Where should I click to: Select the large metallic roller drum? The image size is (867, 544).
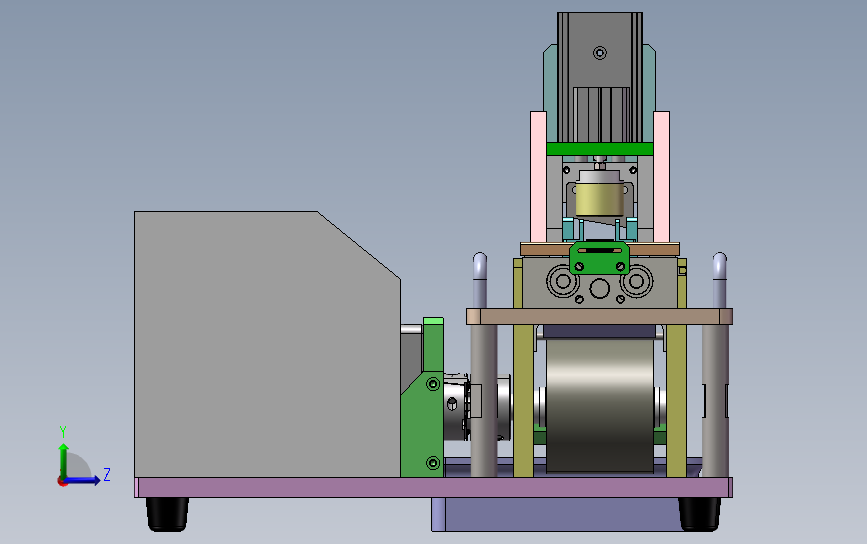pos(600,405)
